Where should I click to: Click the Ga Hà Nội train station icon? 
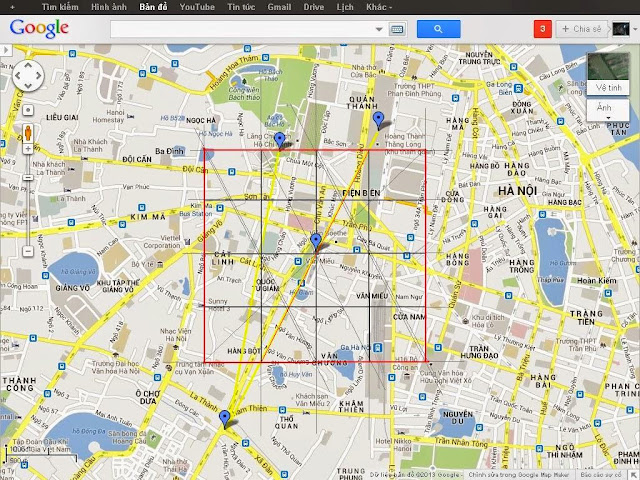[378, 348]
